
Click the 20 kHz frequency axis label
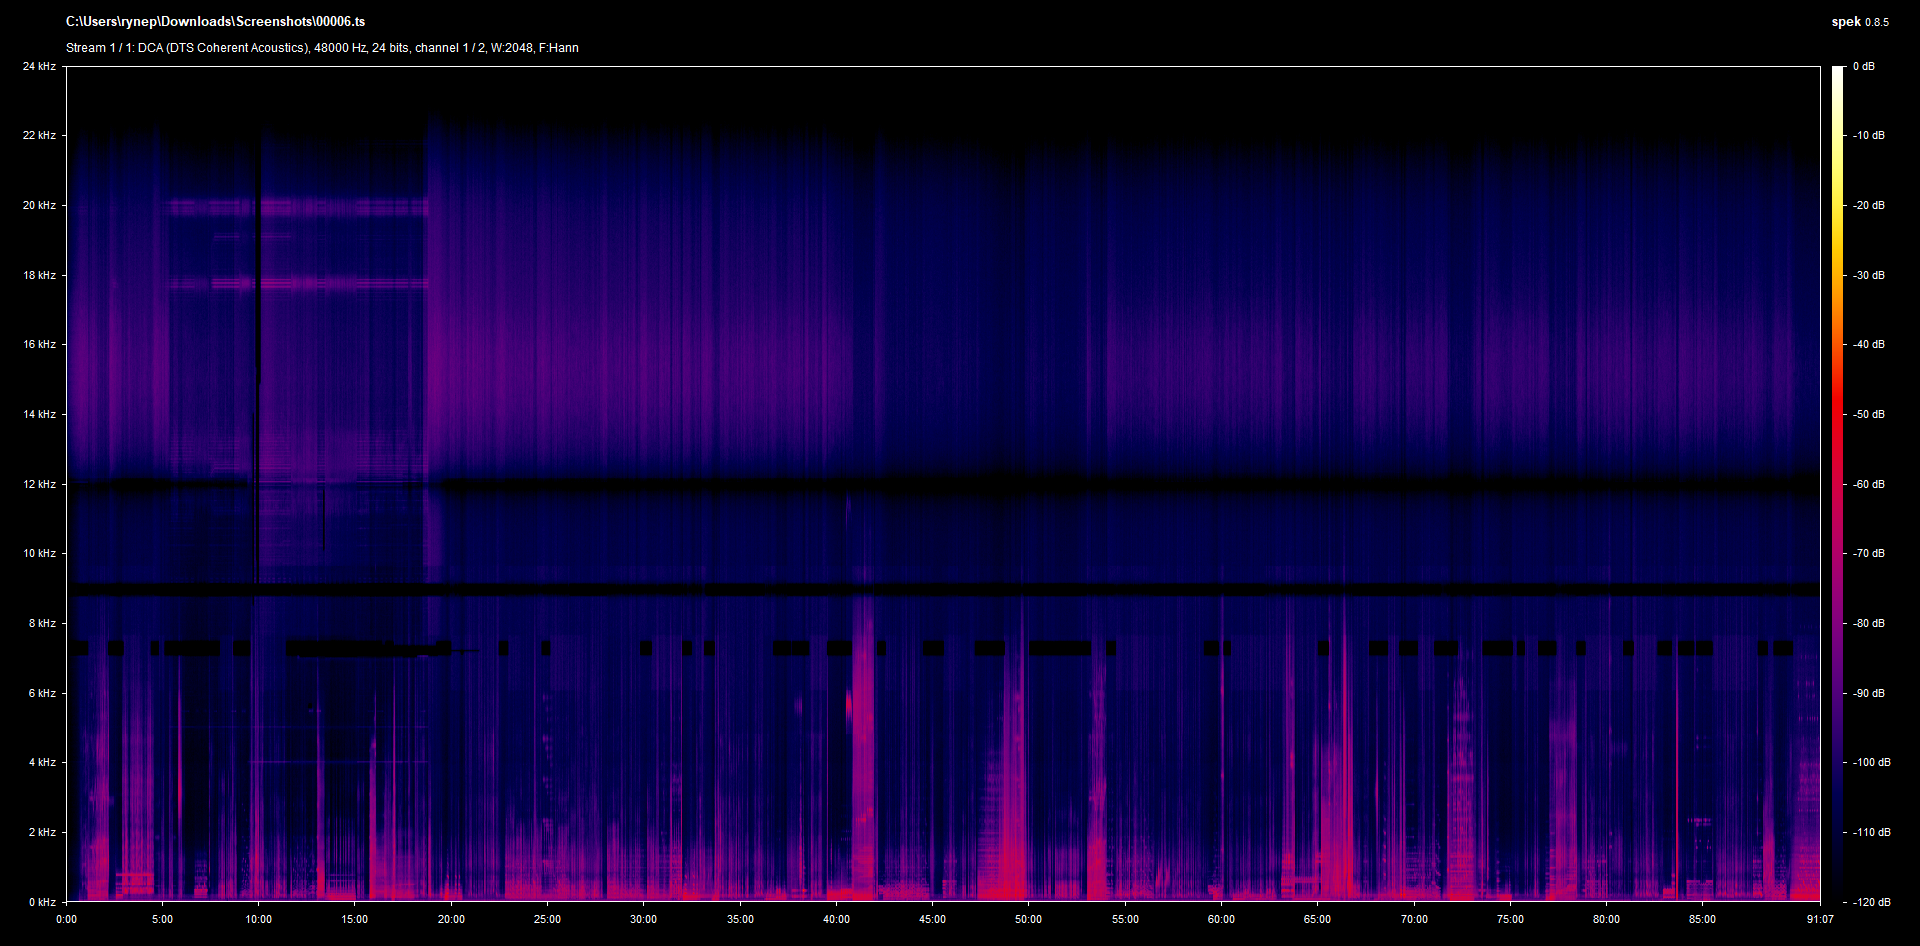click(x=39, y=206)
